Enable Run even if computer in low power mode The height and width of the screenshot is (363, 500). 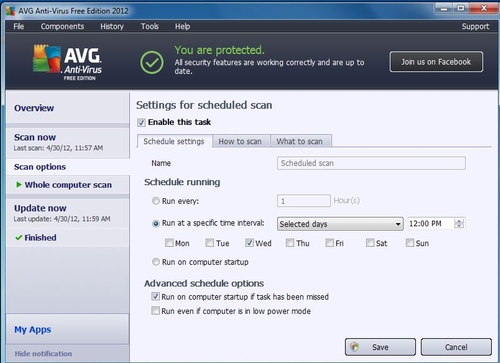click(x=155, y=311)
